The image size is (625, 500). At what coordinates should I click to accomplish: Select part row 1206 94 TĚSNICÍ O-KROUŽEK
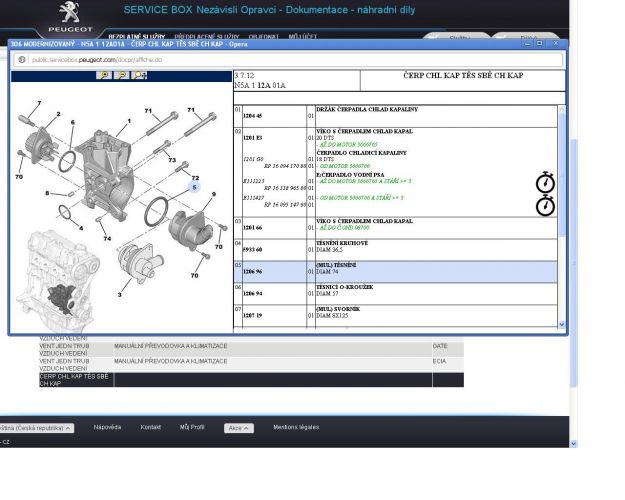[395, 293]
